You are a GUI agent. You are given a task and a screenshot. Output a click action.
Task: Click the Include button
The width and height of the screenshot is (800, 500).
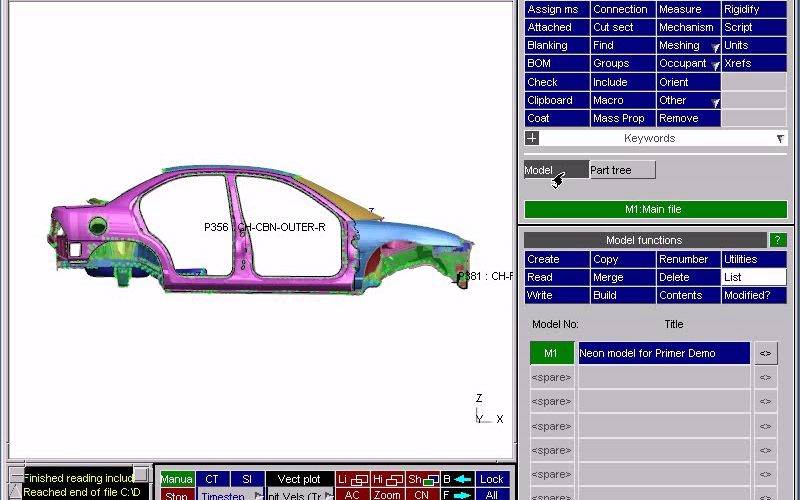click(622, 82)
